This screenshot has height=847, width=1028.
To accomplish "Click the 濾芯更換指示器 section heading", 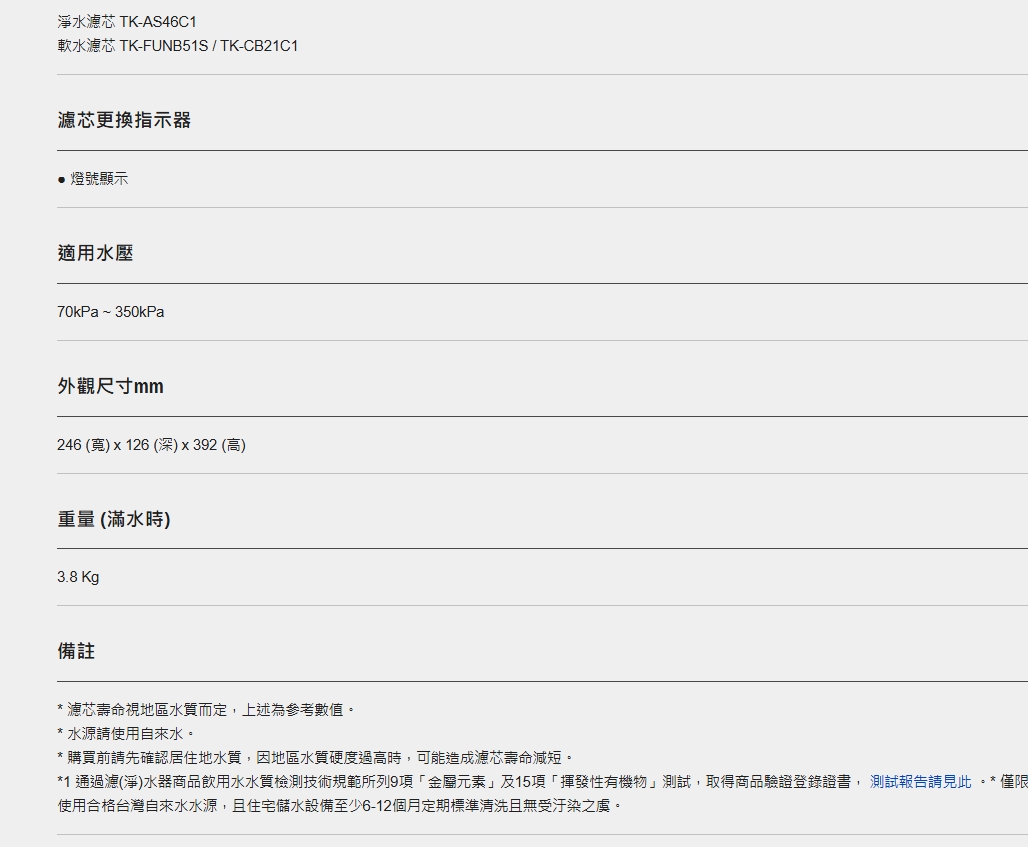I will (124, 120).
